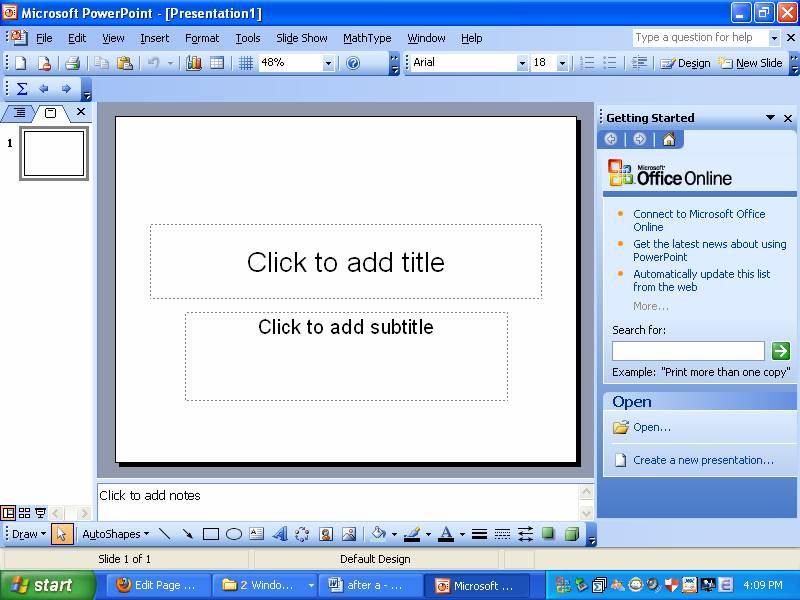
Task: Select the Line drawing tool
Action: (x=164, y=534)
